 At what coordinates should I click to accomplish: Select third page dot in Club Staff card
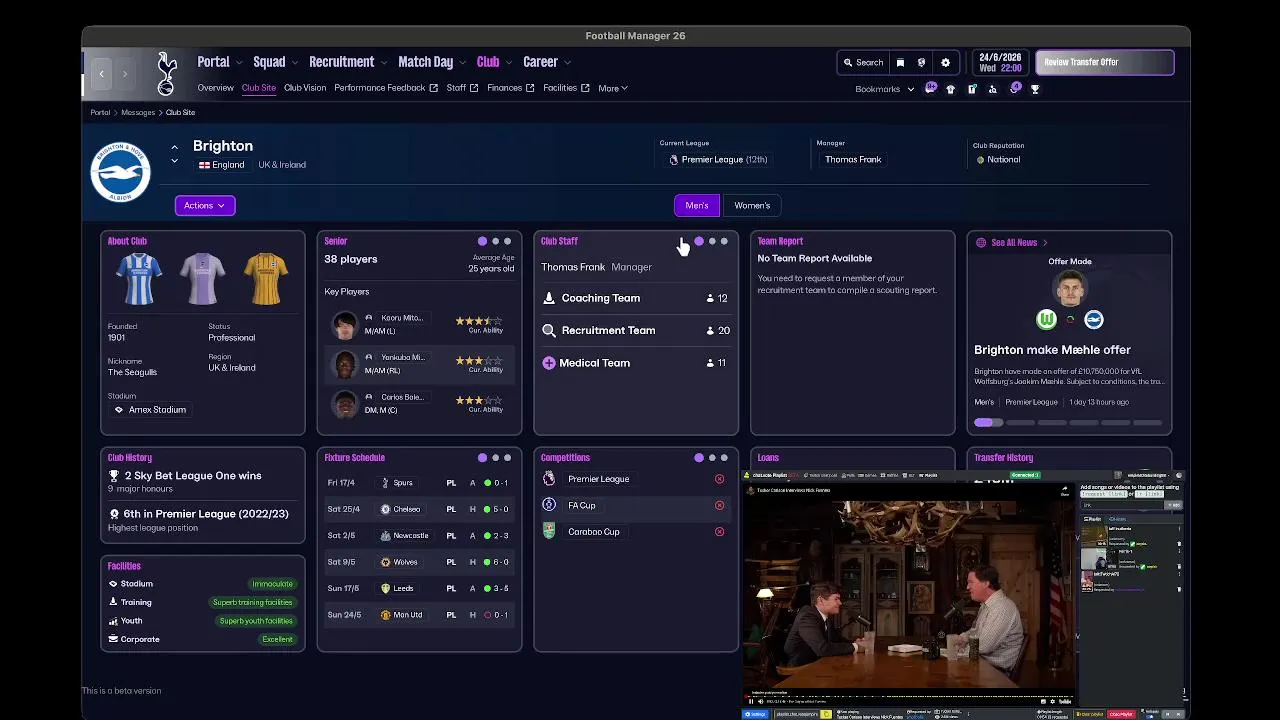(x=724, y=241)
